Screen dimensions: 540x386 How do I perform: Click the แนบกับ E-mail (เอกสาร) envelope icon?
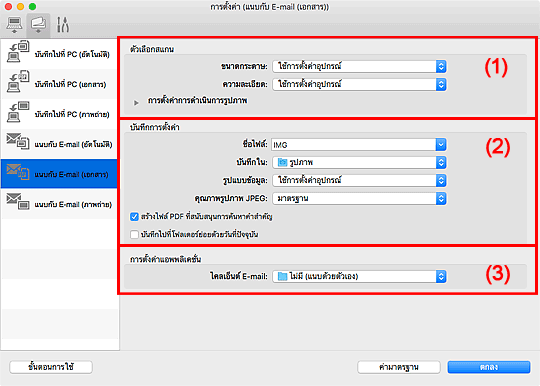18,172
